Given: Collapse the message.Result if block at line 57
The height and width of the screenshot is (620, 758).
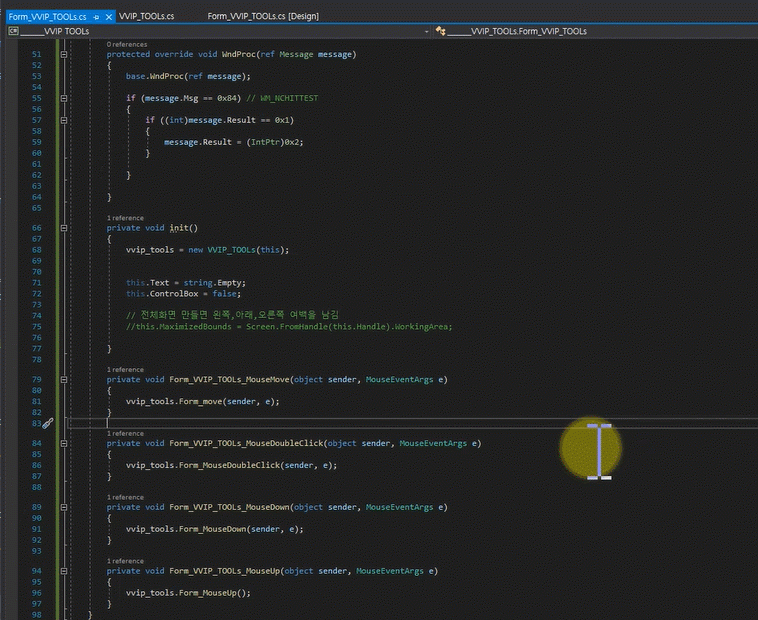Looking at the screenshot, I should [x=64, y=120].
